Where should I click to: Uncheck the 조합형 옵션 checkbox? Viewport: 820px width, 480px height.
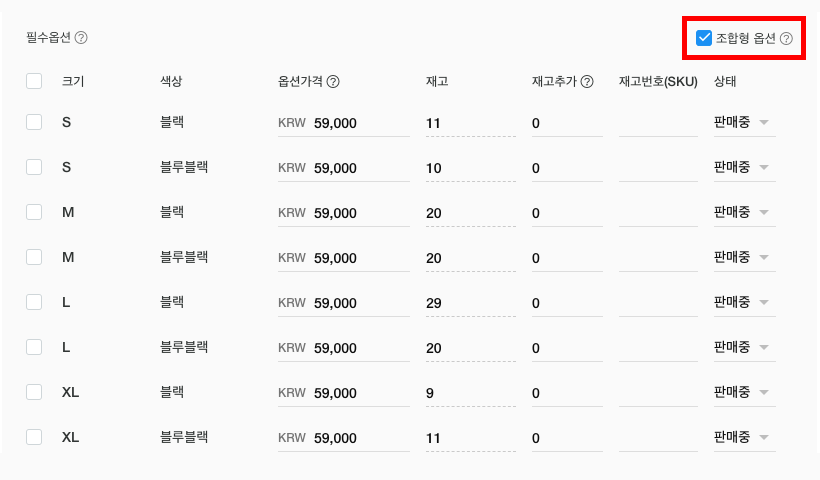(704, 39)
